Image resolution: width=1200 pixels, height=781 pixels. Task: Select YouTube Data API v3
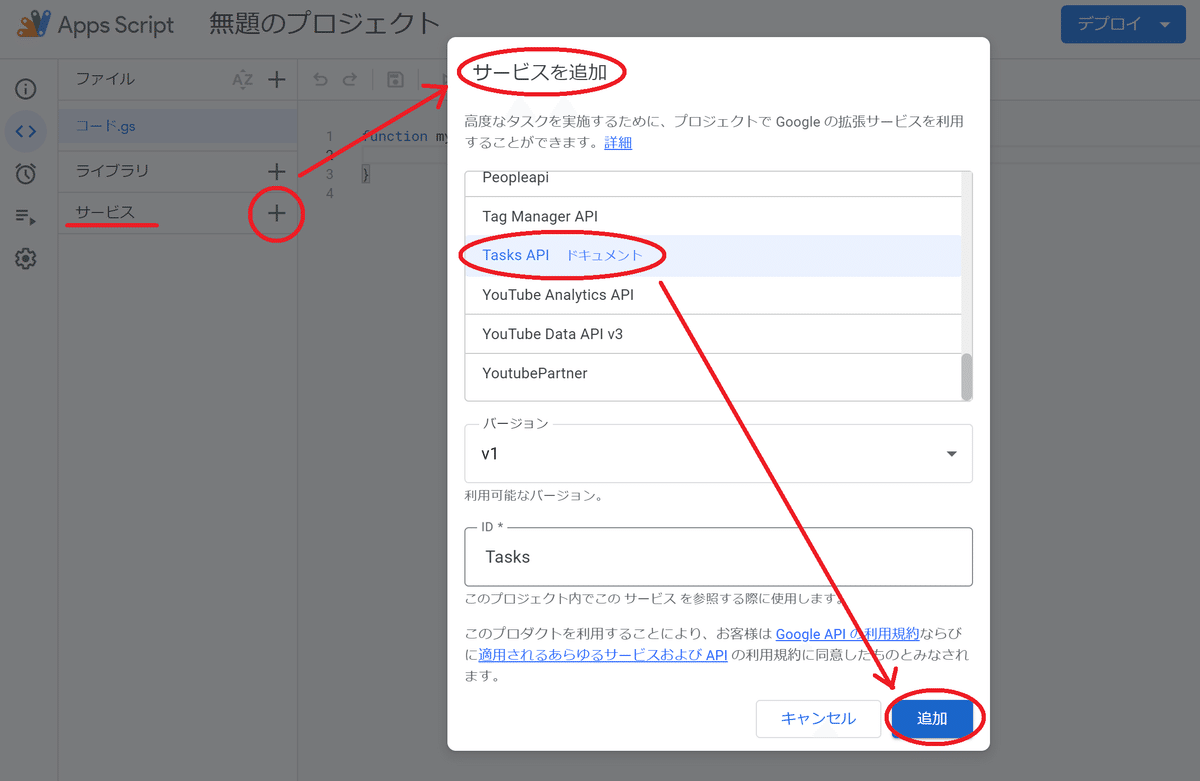click(x=713, y=334)
